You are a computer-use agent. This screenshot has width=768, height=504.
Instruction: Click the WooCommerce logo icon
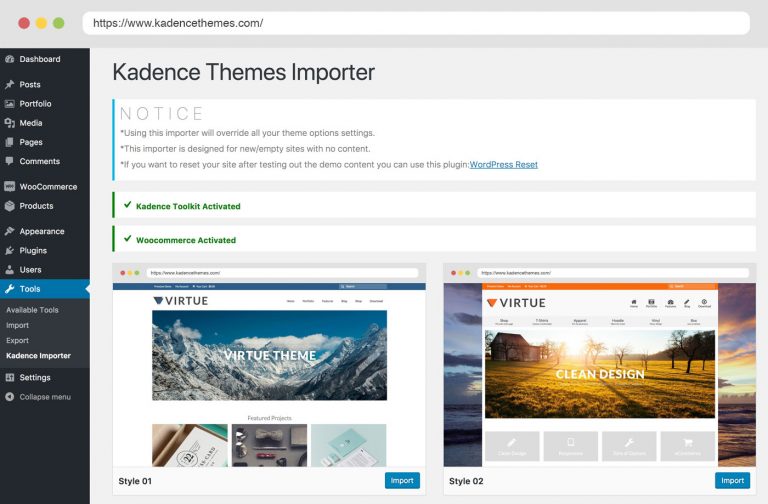click(x=9, y=187)
